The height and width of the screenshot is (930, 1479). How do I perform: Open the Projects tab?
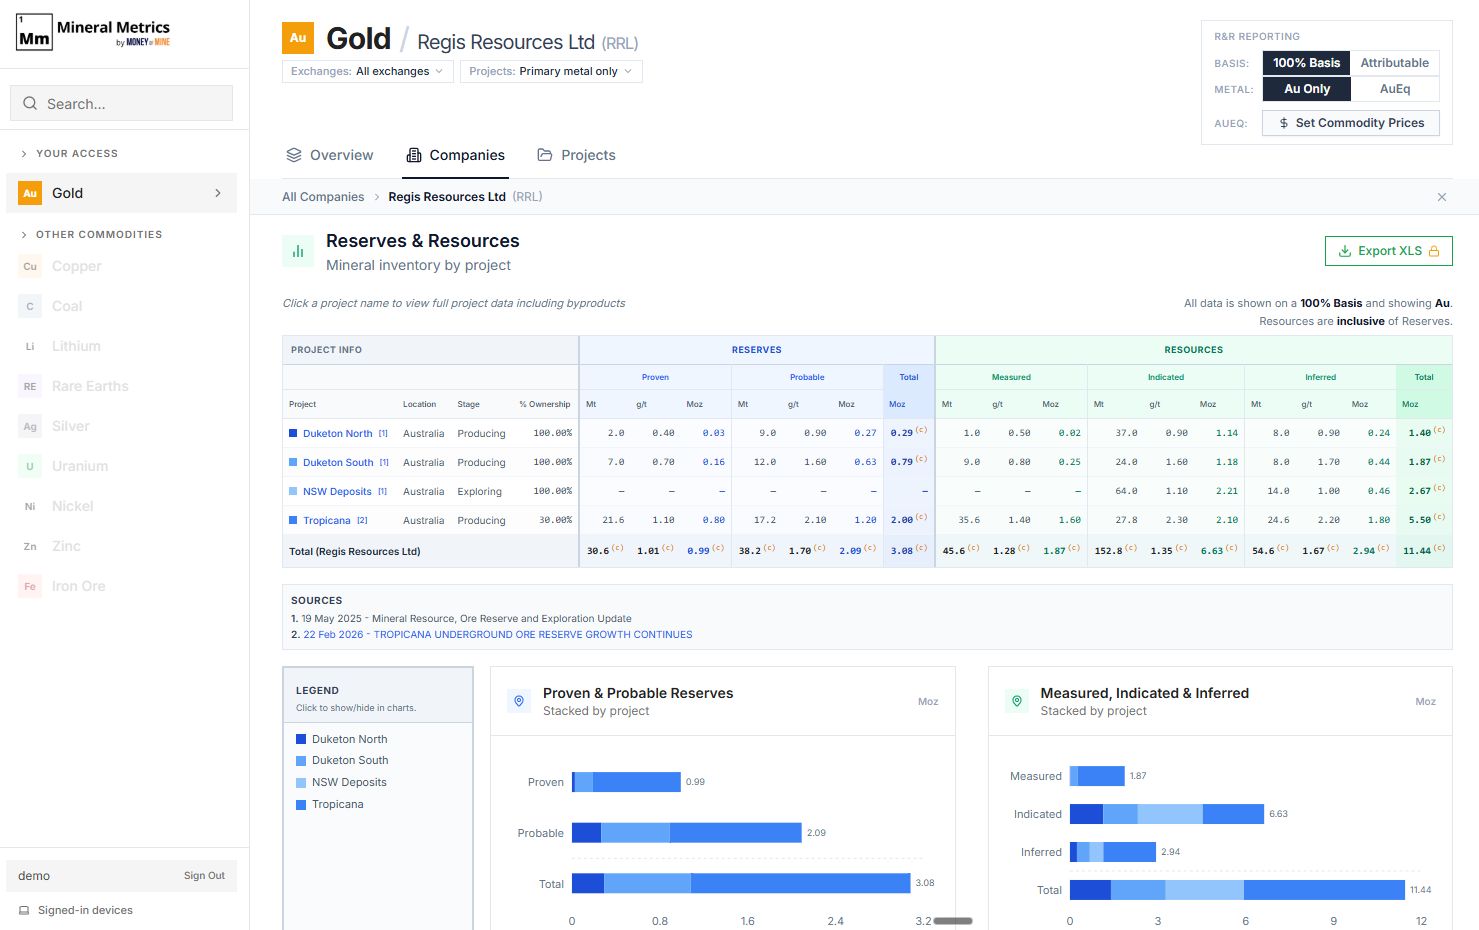576,155
